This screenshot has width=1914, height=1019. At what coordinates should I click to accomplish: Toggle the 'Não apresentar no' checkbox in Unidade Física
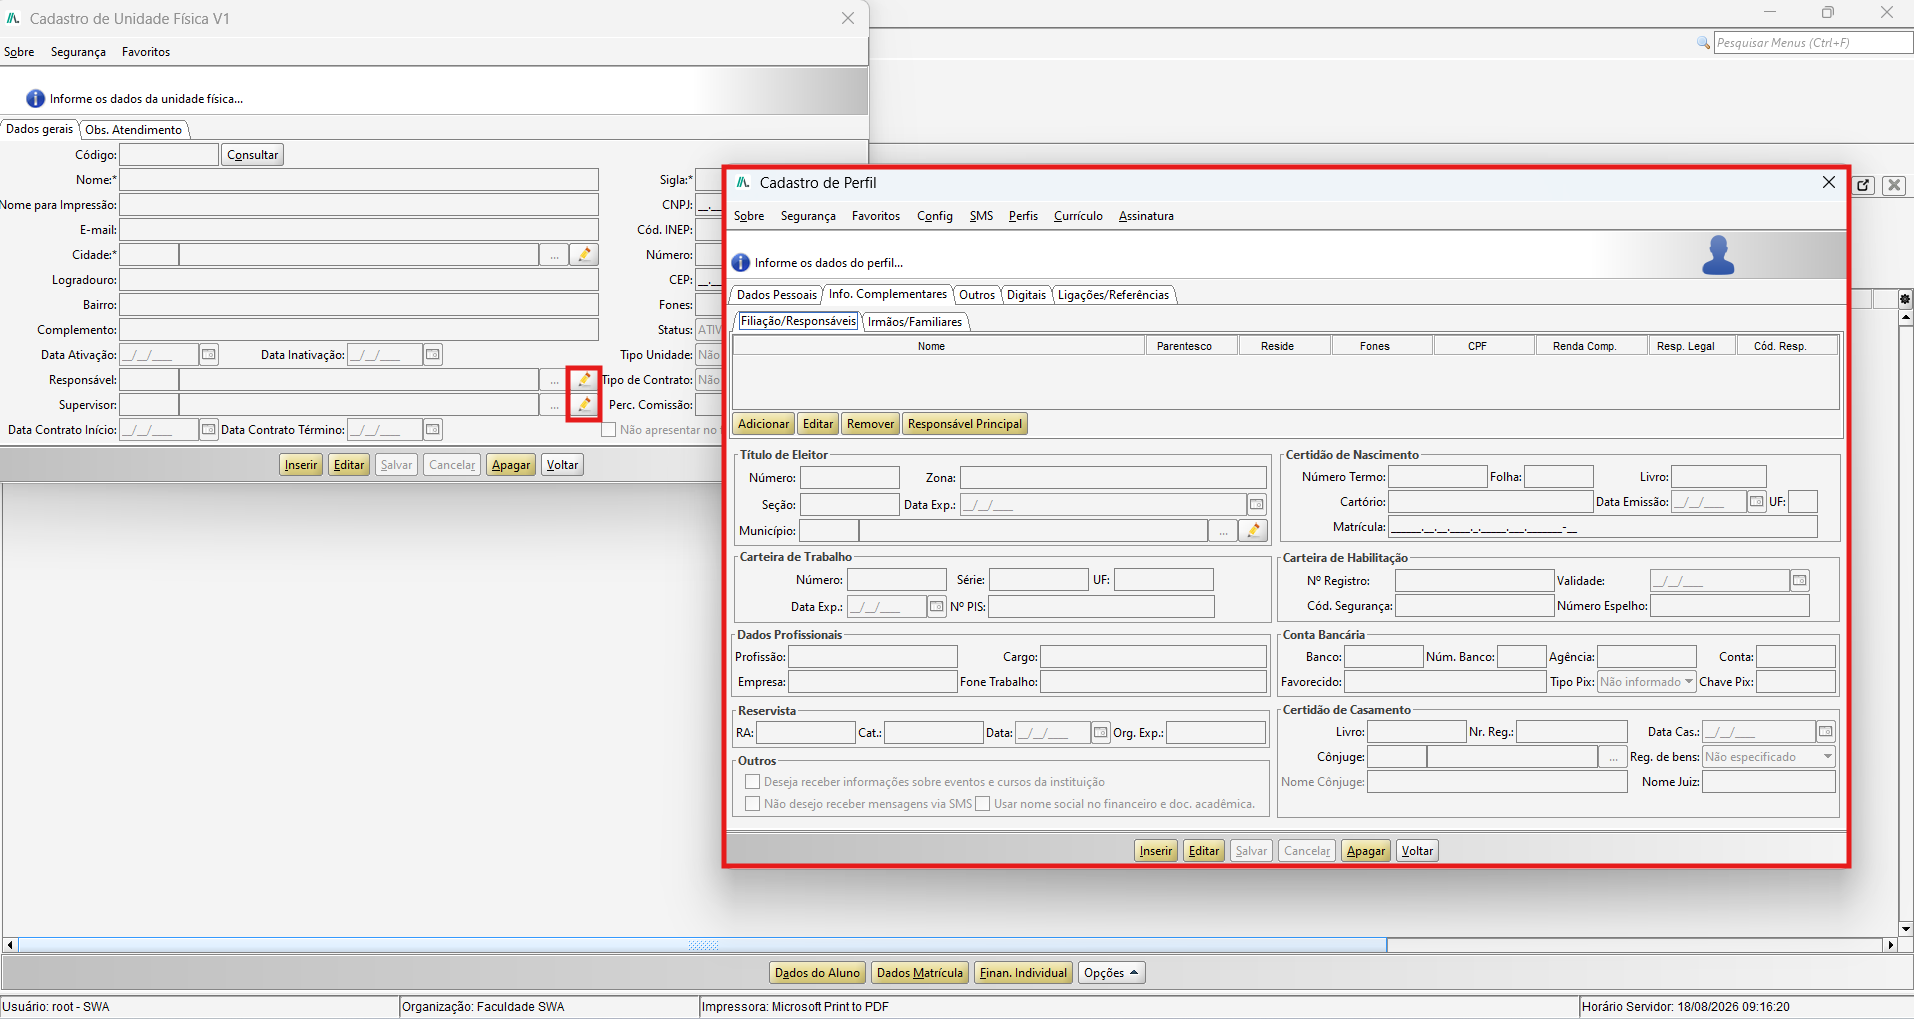tap(608, 430)
